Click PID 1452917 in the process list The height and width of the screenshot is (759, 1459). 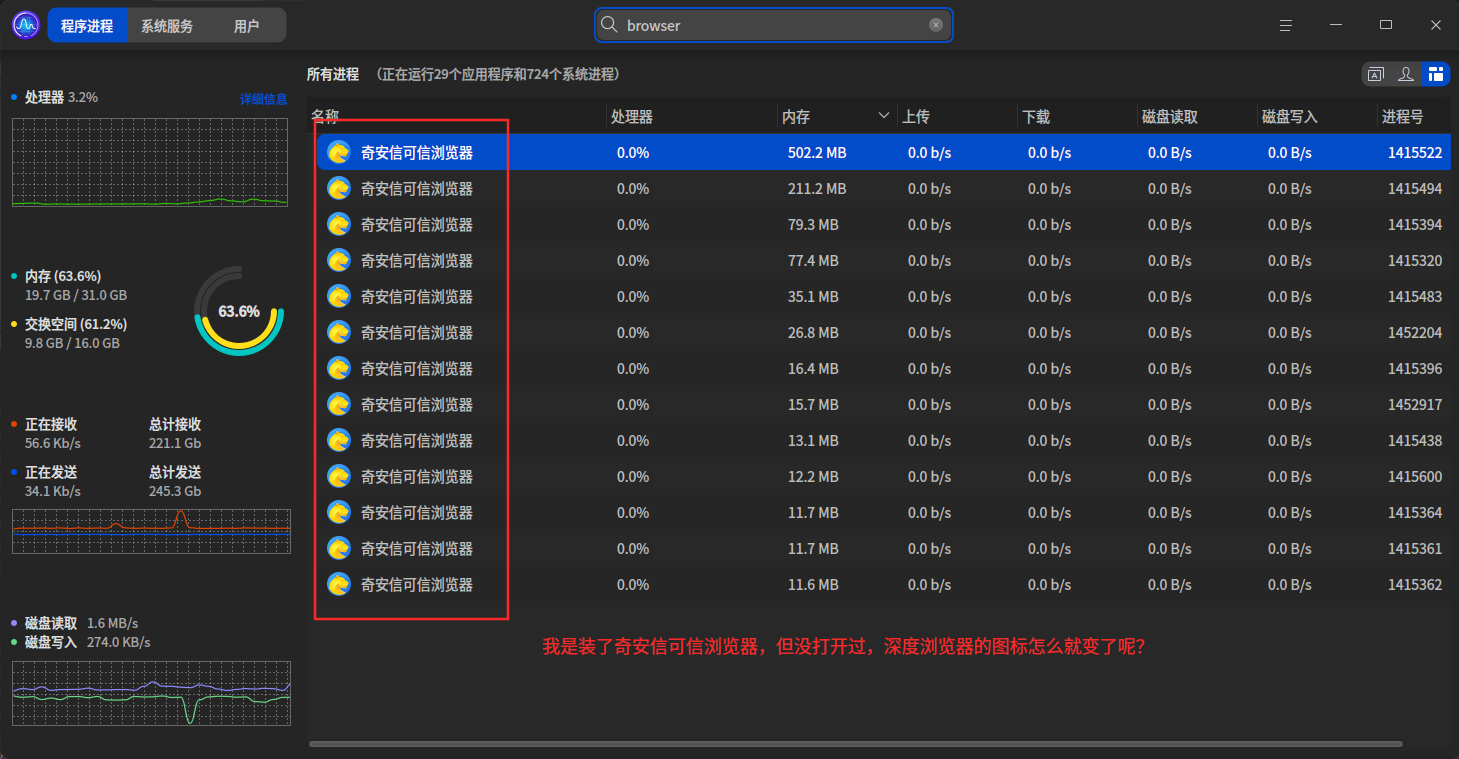(1415, 404)
